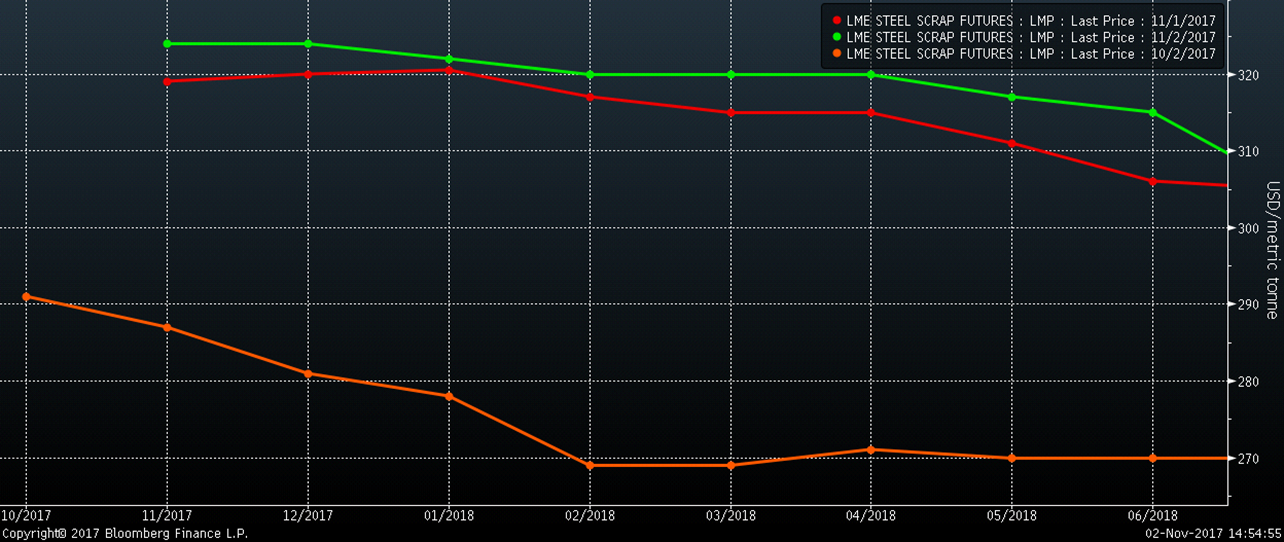Select the orange data point at 12/2017

[x=308, y=374]
